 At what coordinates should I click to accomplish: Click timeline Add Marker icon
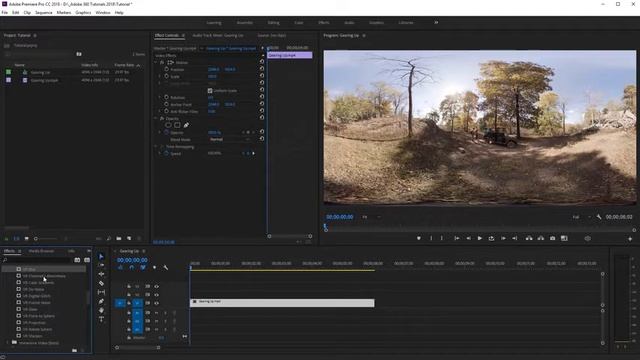click(x=154, y=268)
